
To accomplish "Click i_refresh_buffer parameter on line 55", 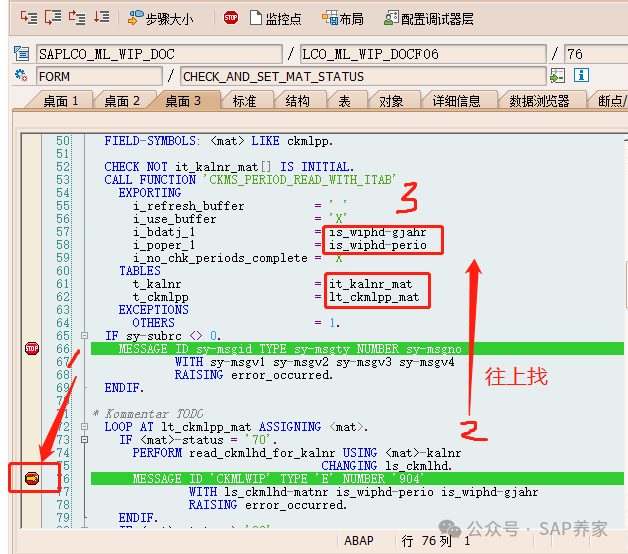I will (x=189, y=206).
